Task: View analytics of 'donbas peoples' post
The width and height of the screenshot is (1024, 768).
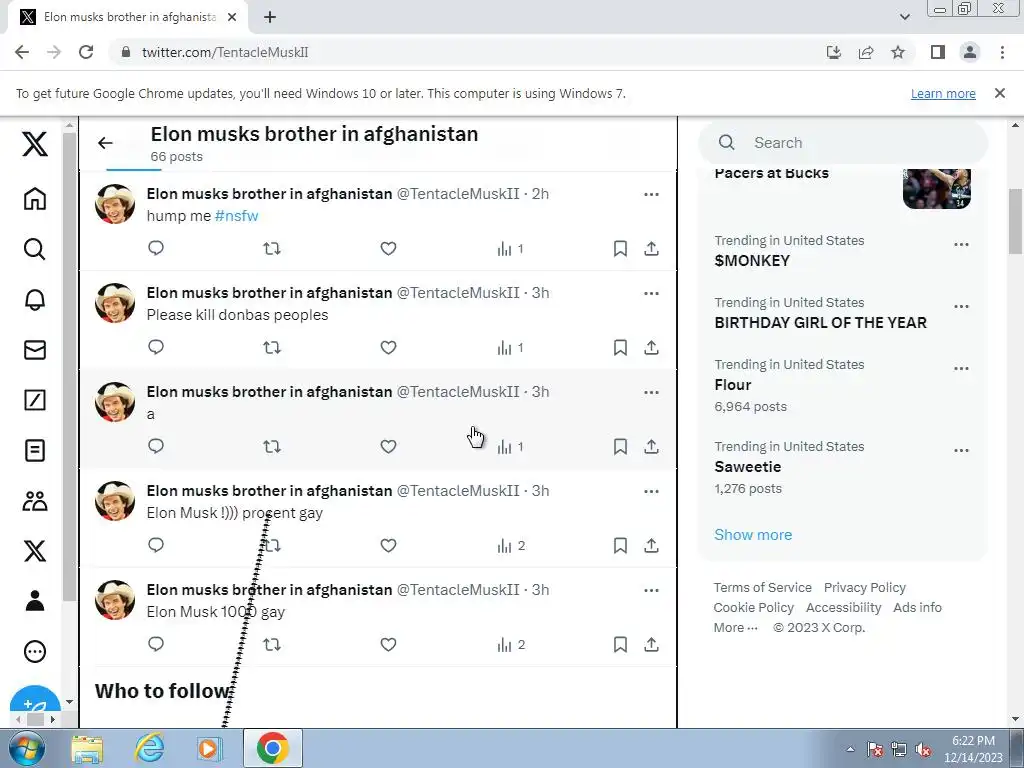Action: click(511, 347)
